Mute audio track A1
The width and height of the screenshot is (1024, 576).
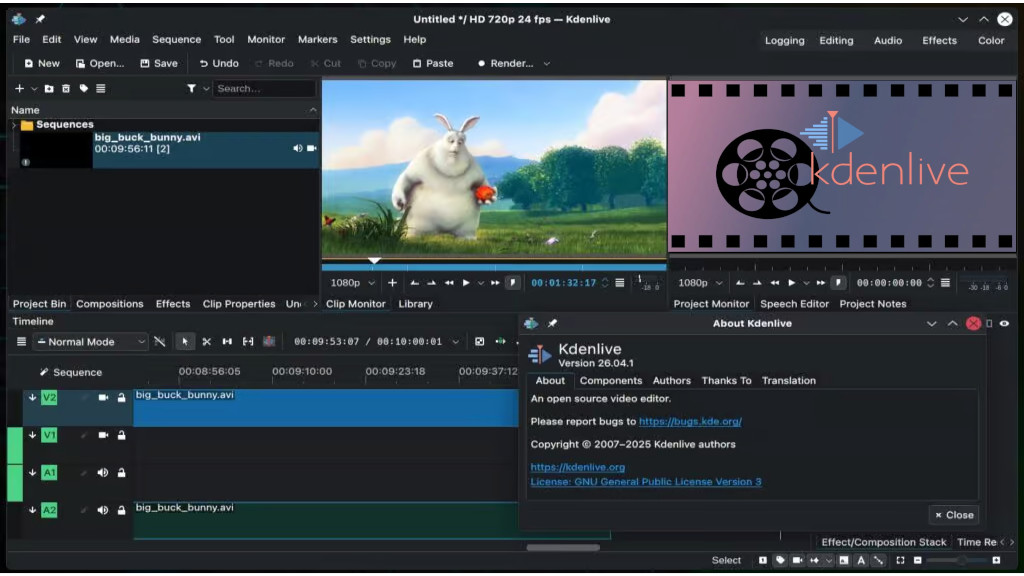[x=103, y=473]
